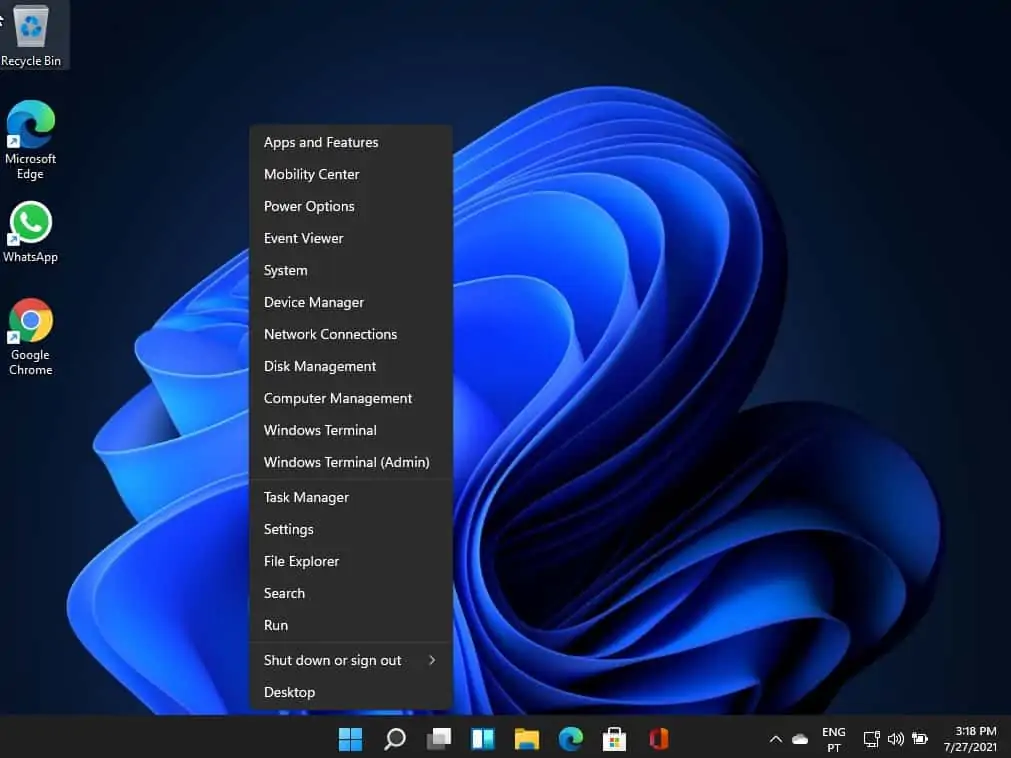Viewport: 1011px width, 758px height.
Task: Open the Widgets panel
Action: 482,739
